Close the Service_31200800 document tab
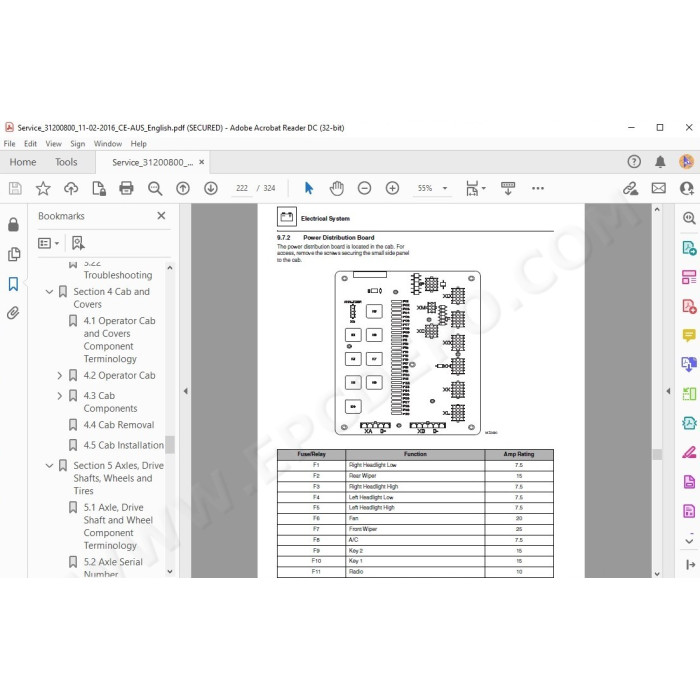Image resolution: width=700 pixels, height=700 pixels. click(202, 162)
